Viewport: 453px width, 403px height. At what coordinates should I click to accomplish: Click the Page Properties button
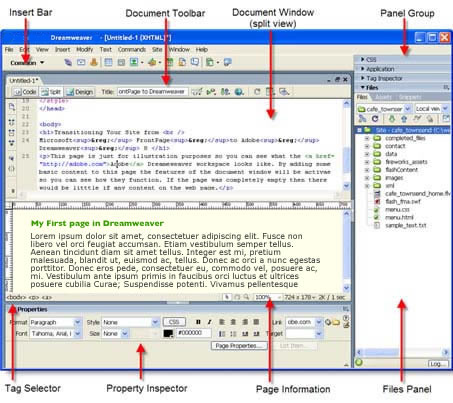[239, 346]
